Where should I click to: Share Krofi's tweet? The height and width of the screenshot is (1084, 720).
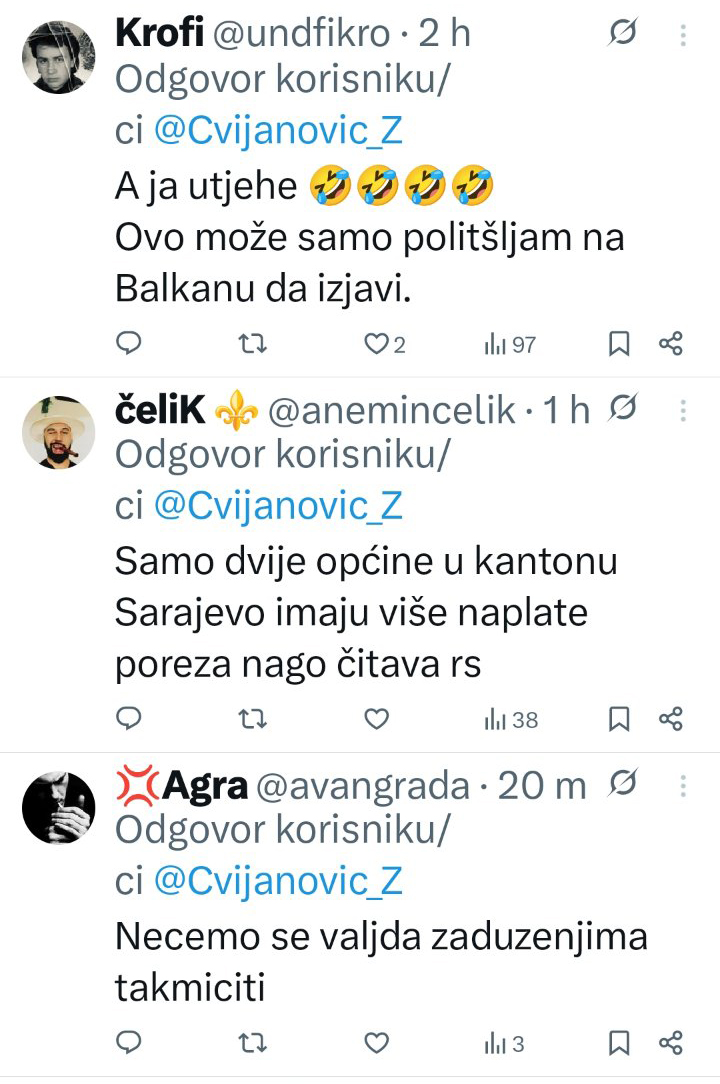tap(671, 344)
